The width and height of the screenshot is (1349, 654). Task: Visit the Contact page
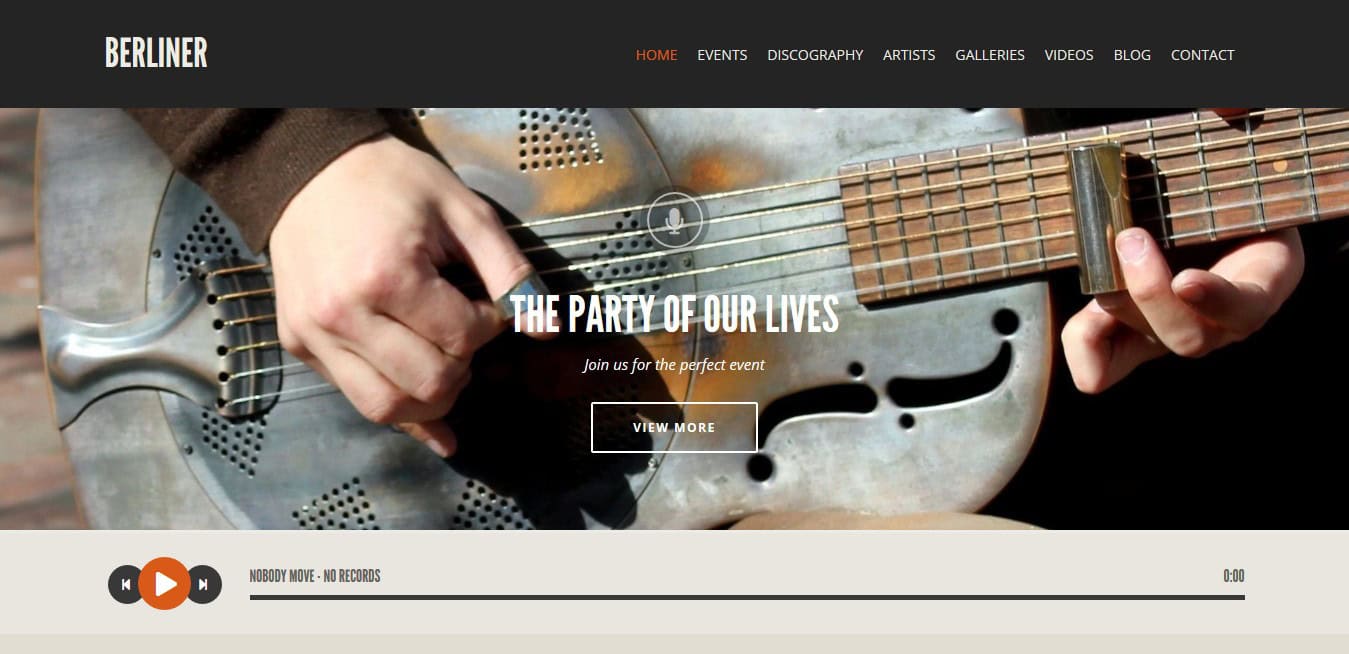pyautogui.click(x=1202, y=55)
